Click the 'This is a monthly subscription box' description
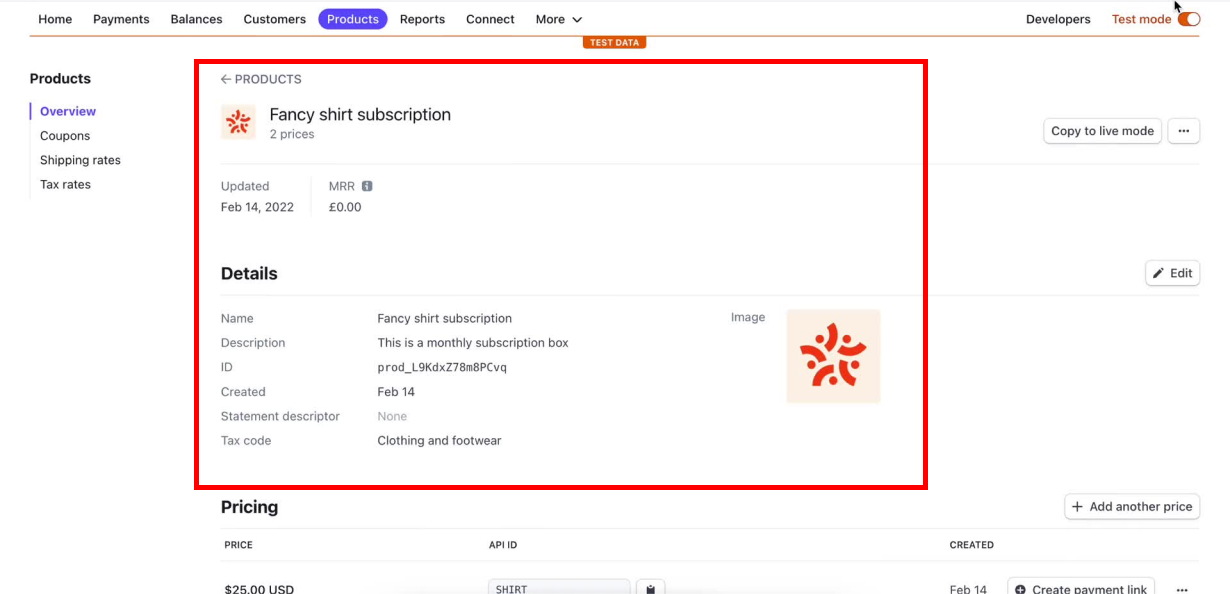The height and width of the screenshot is (594, 1230). (x=473, y=343)
